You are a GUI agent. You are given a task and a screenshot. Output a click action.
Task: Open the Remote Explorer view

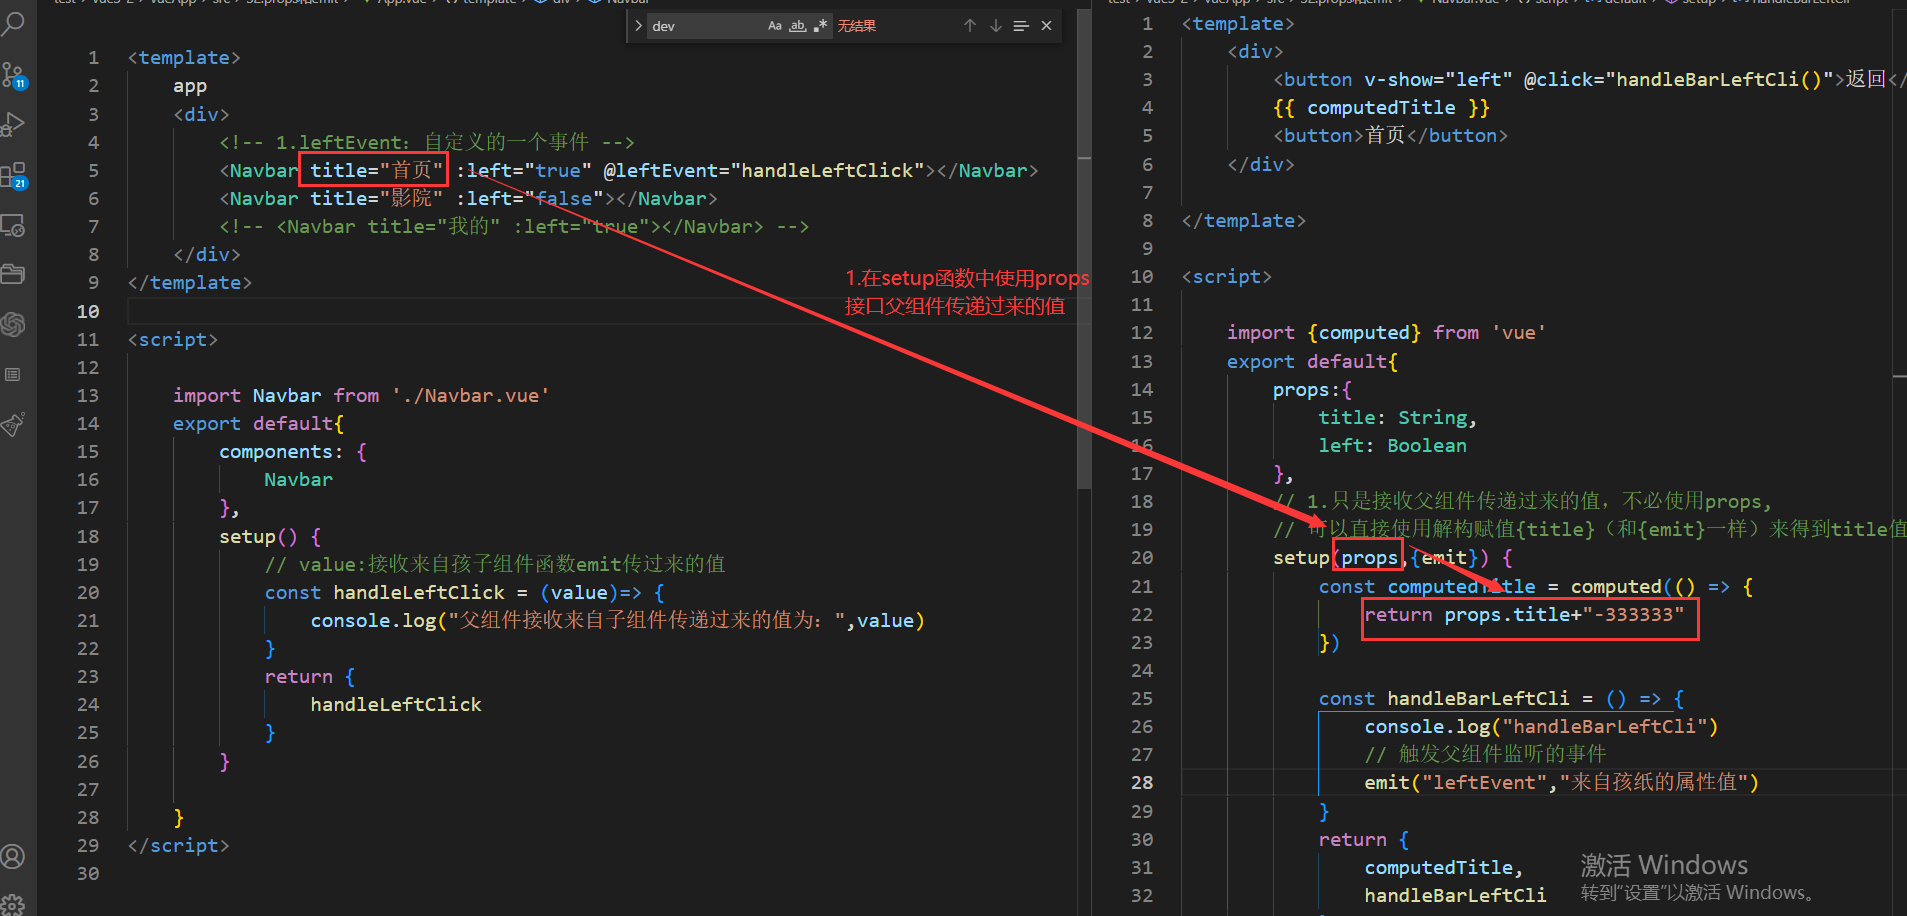click(x=13, y=226)
